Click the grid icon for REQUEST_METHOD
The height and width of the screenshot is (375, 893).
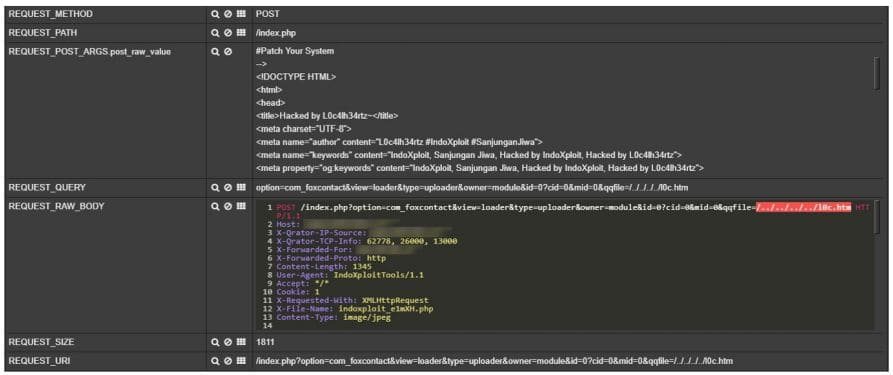click(240, 14)
